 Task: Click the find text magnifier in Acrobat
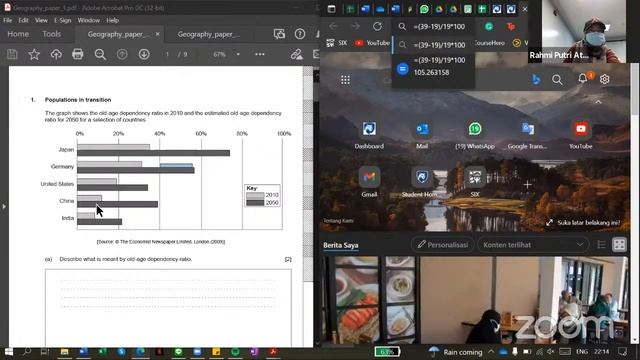100,54
